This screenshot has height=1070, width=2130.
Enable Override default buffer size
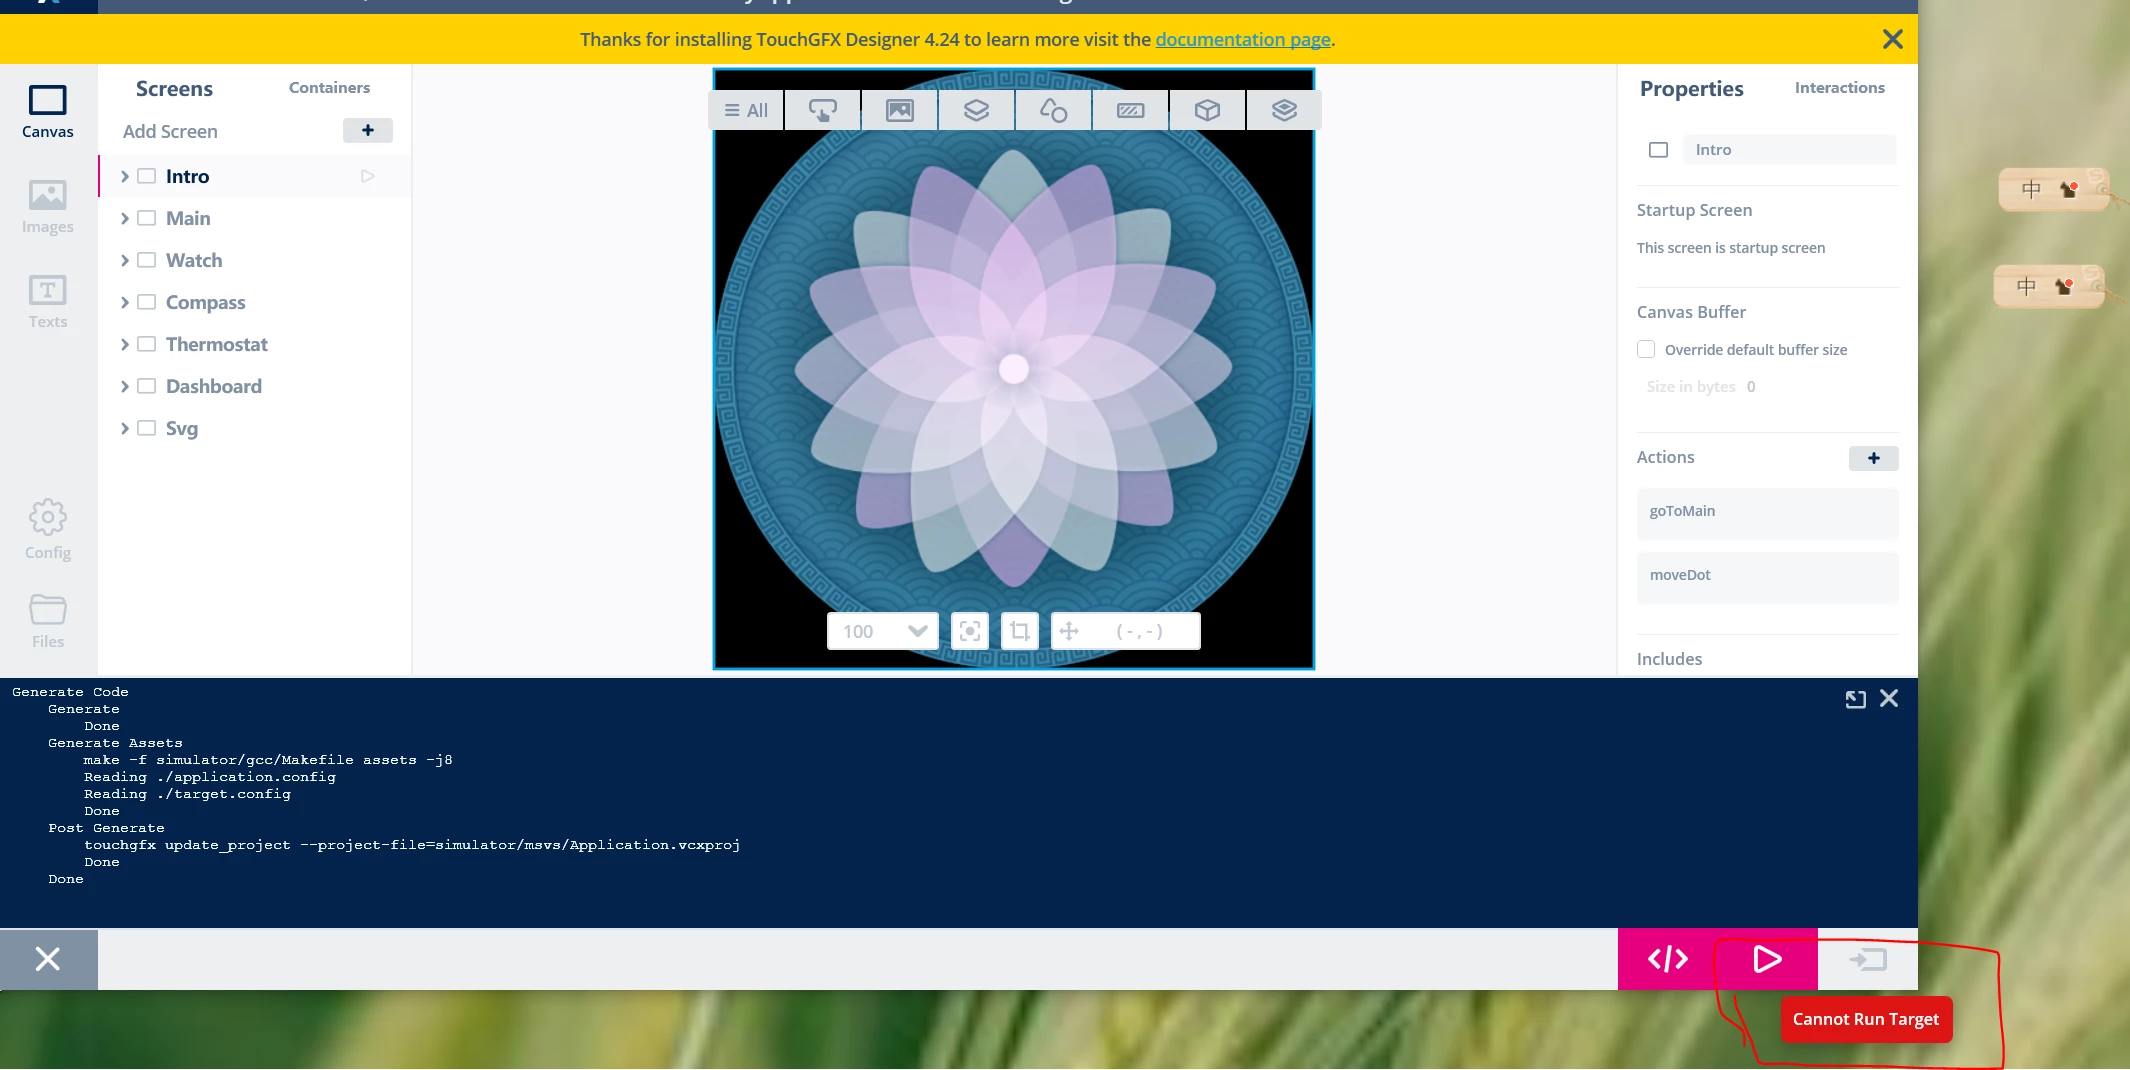(1646, 349)
